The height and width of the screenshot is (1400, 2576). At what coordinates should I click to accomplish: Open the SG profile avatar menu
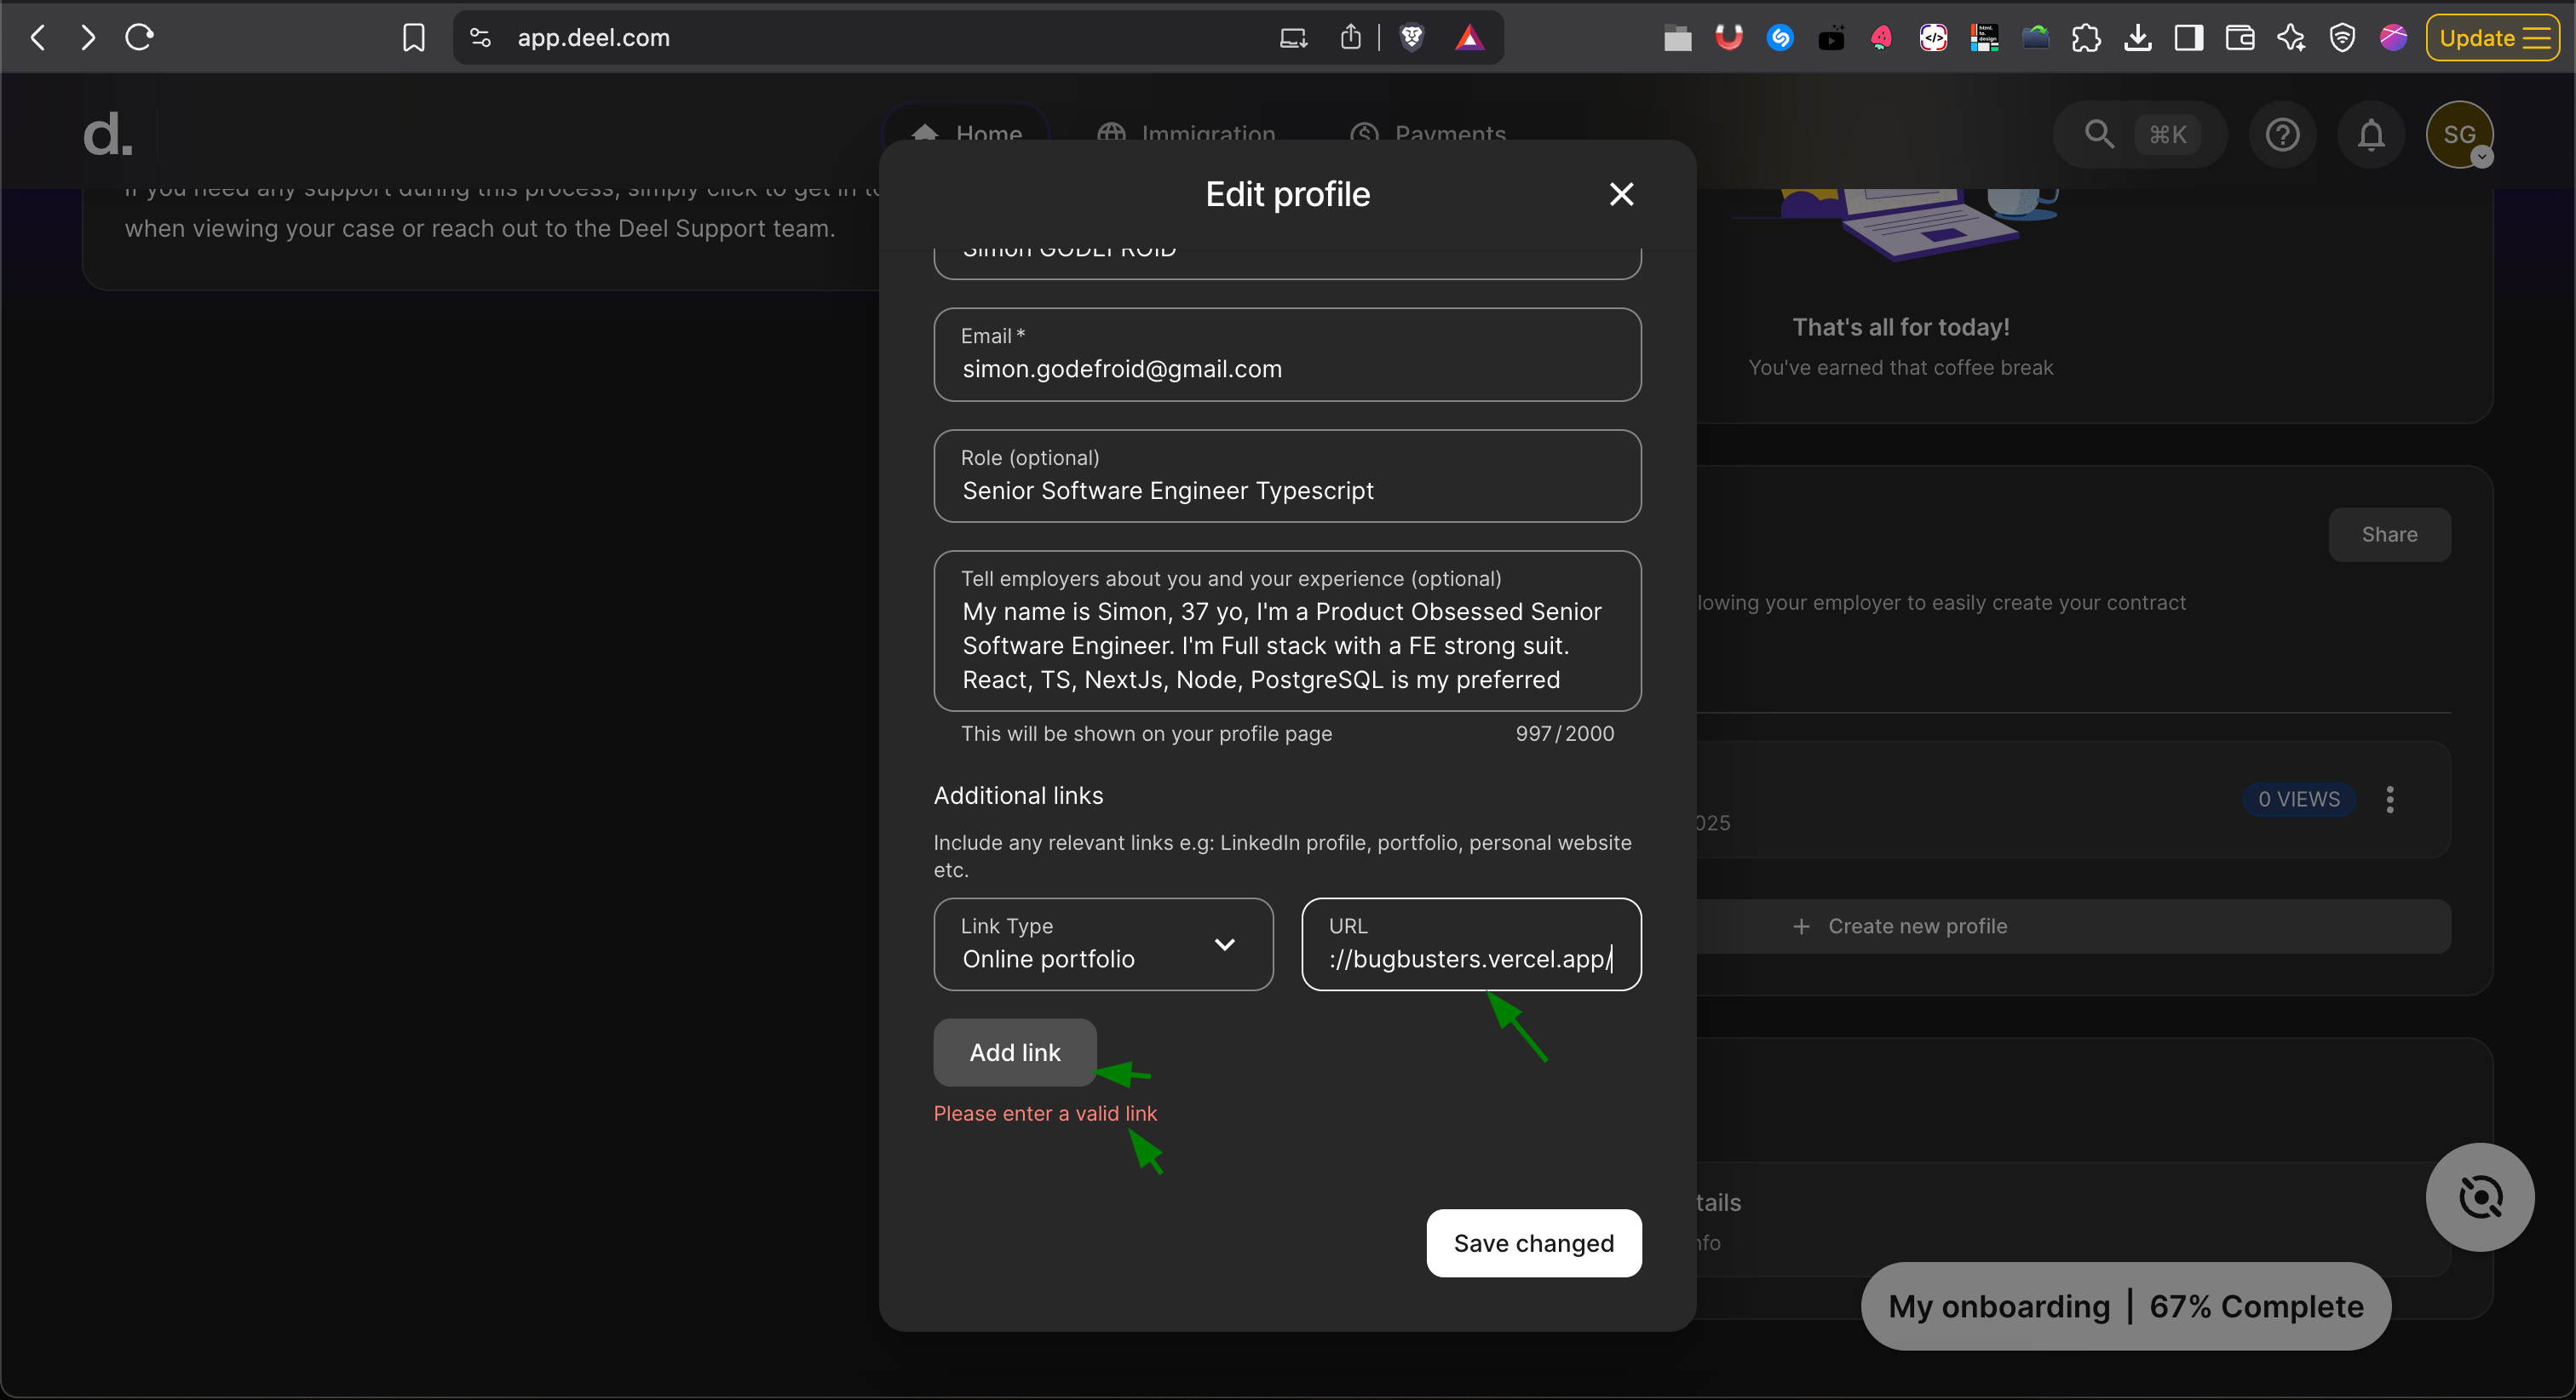click(x=2459, y=134)
